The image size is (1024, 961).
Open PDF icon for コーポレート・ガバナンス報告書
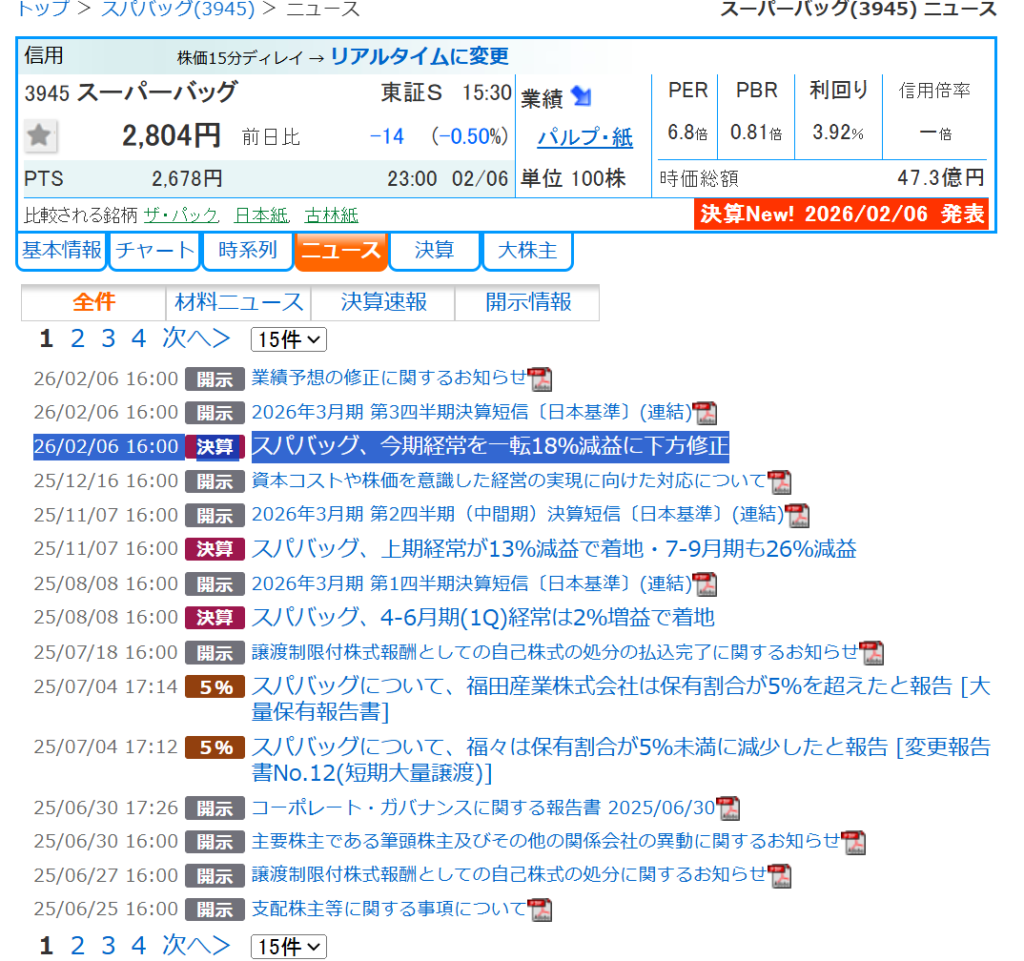click(x=728, y=808)
